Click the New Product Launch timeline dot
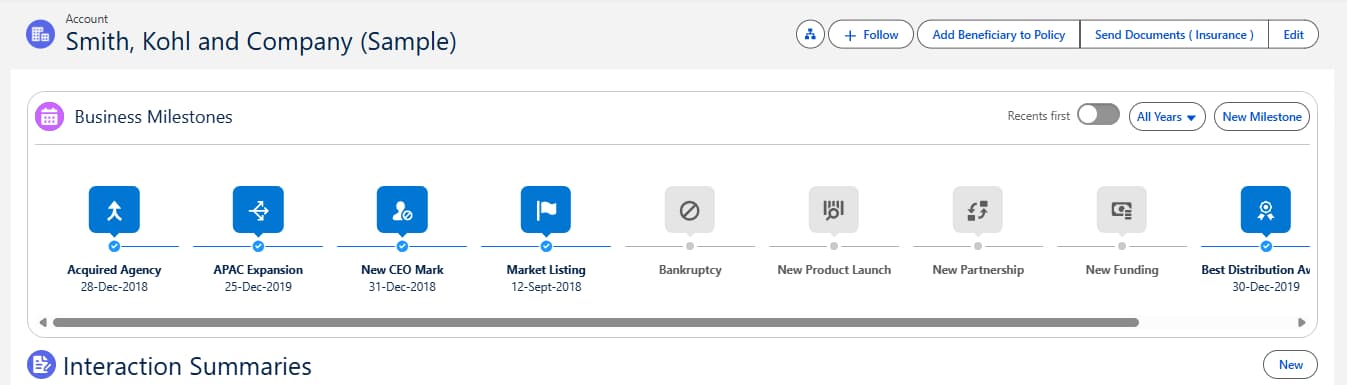 [834, 245]
